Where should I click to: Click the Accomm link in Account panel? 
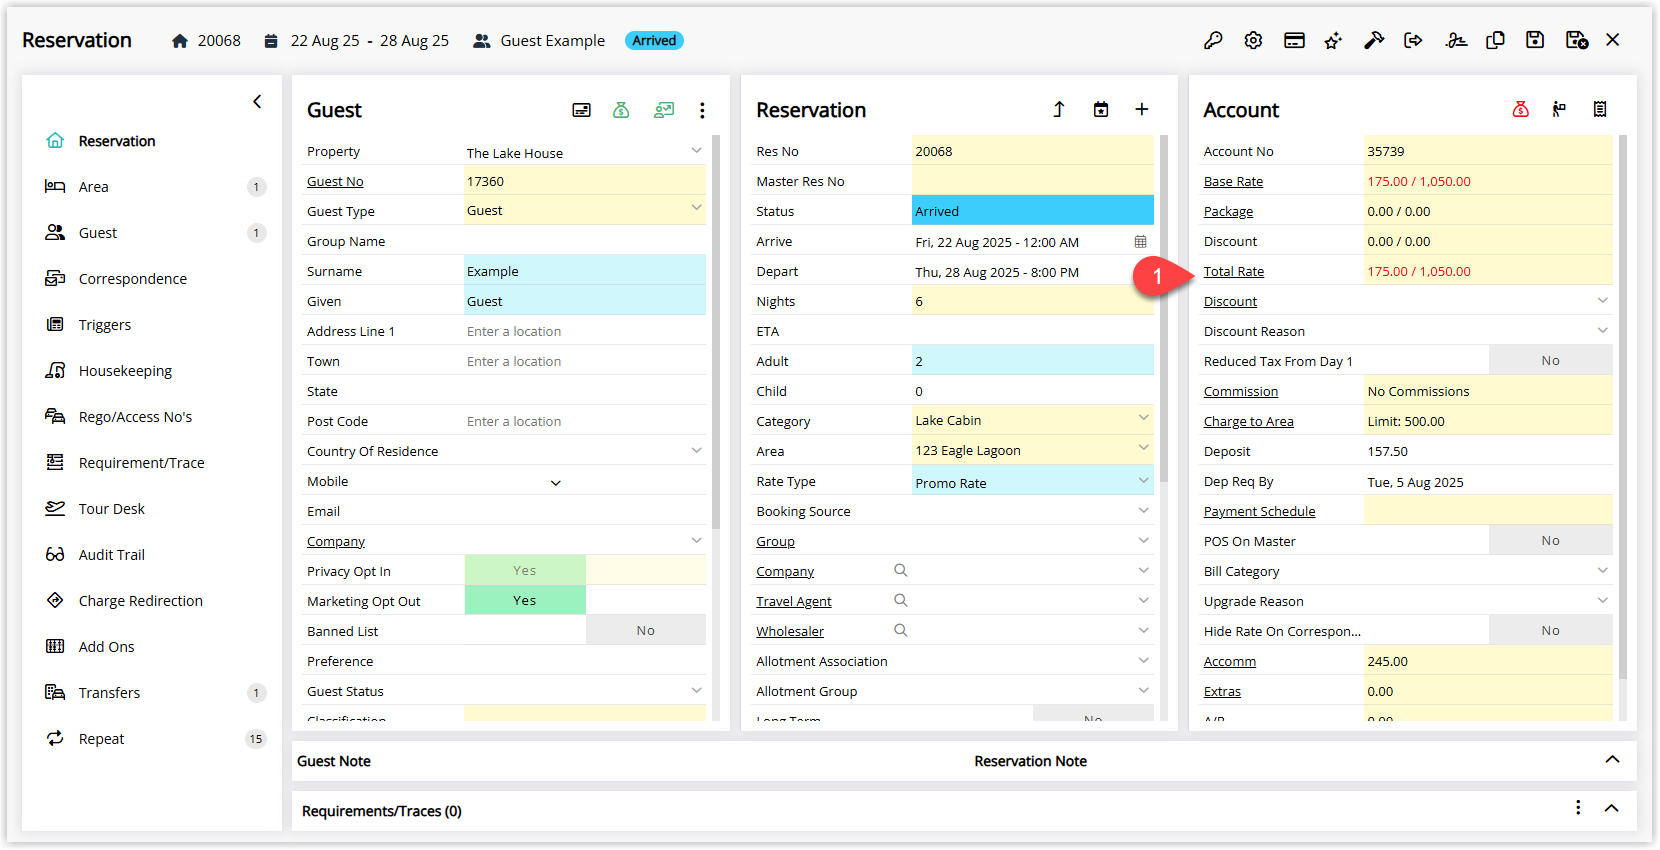coord(1229,661)
